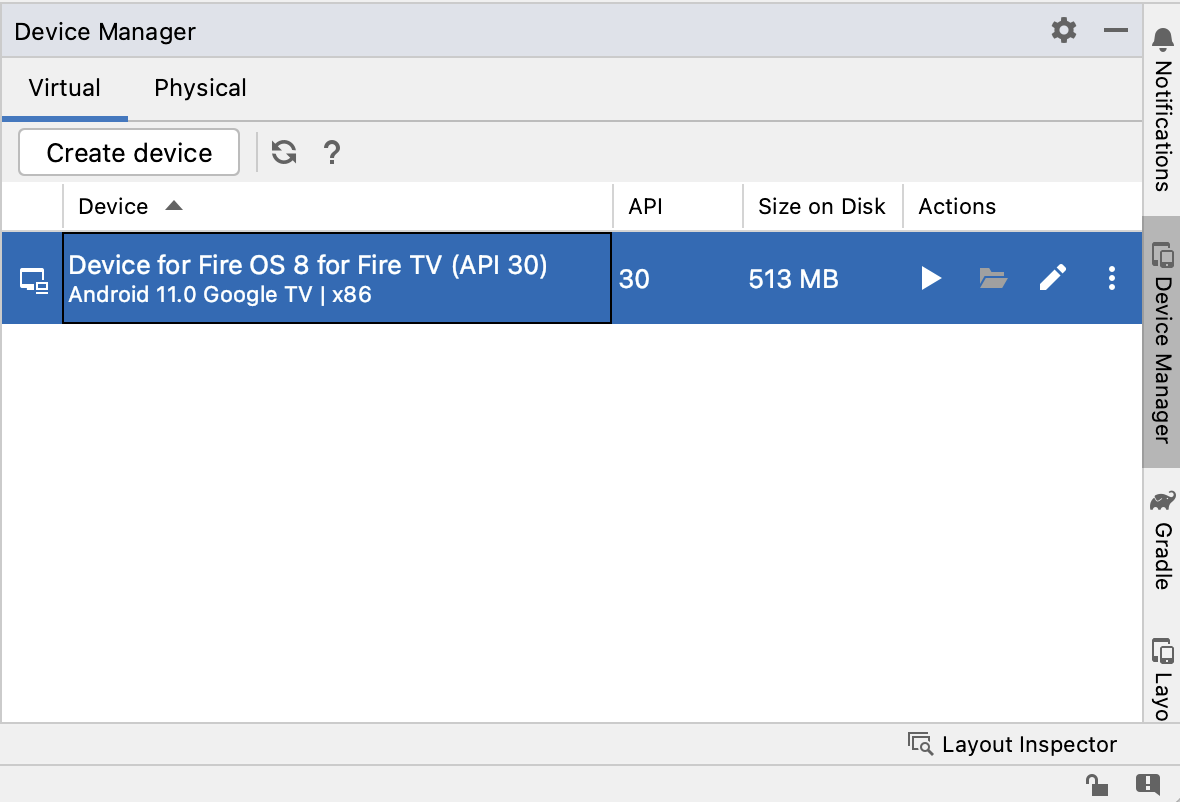Open the Gradle side panel
Screen dimensions: 1180x802
click(1162, 540)
